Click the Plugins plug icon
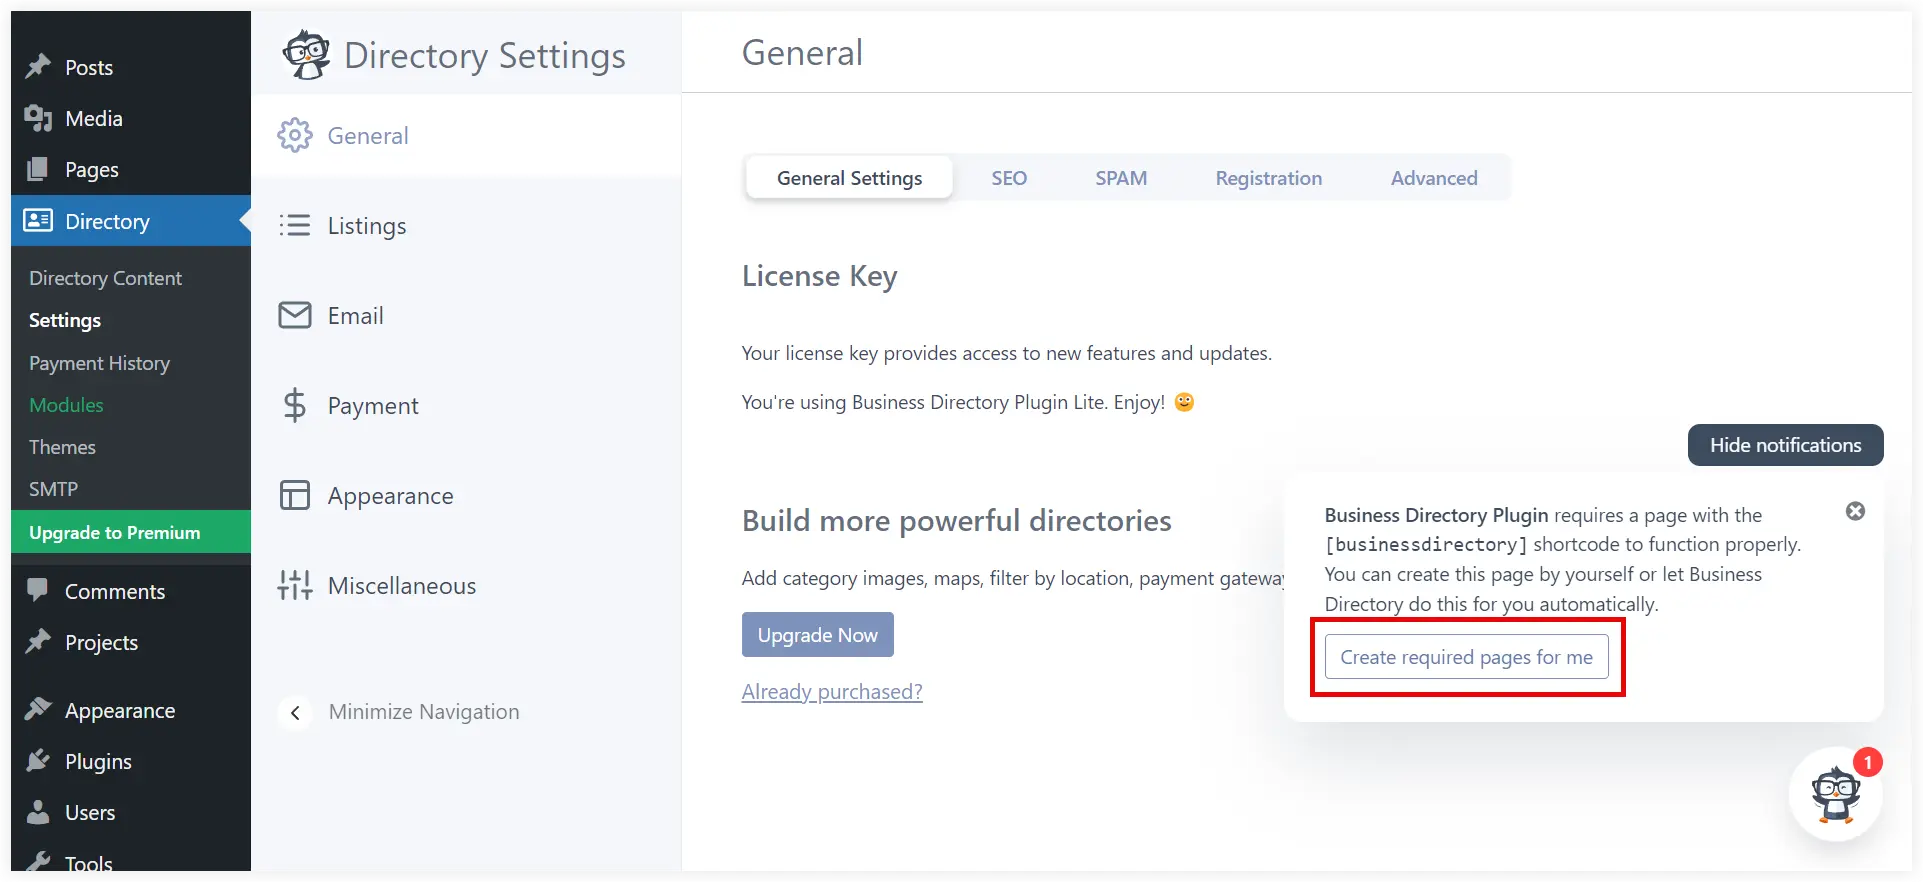The width and height of the screenshot is (1924, 883). click(38, 760)
